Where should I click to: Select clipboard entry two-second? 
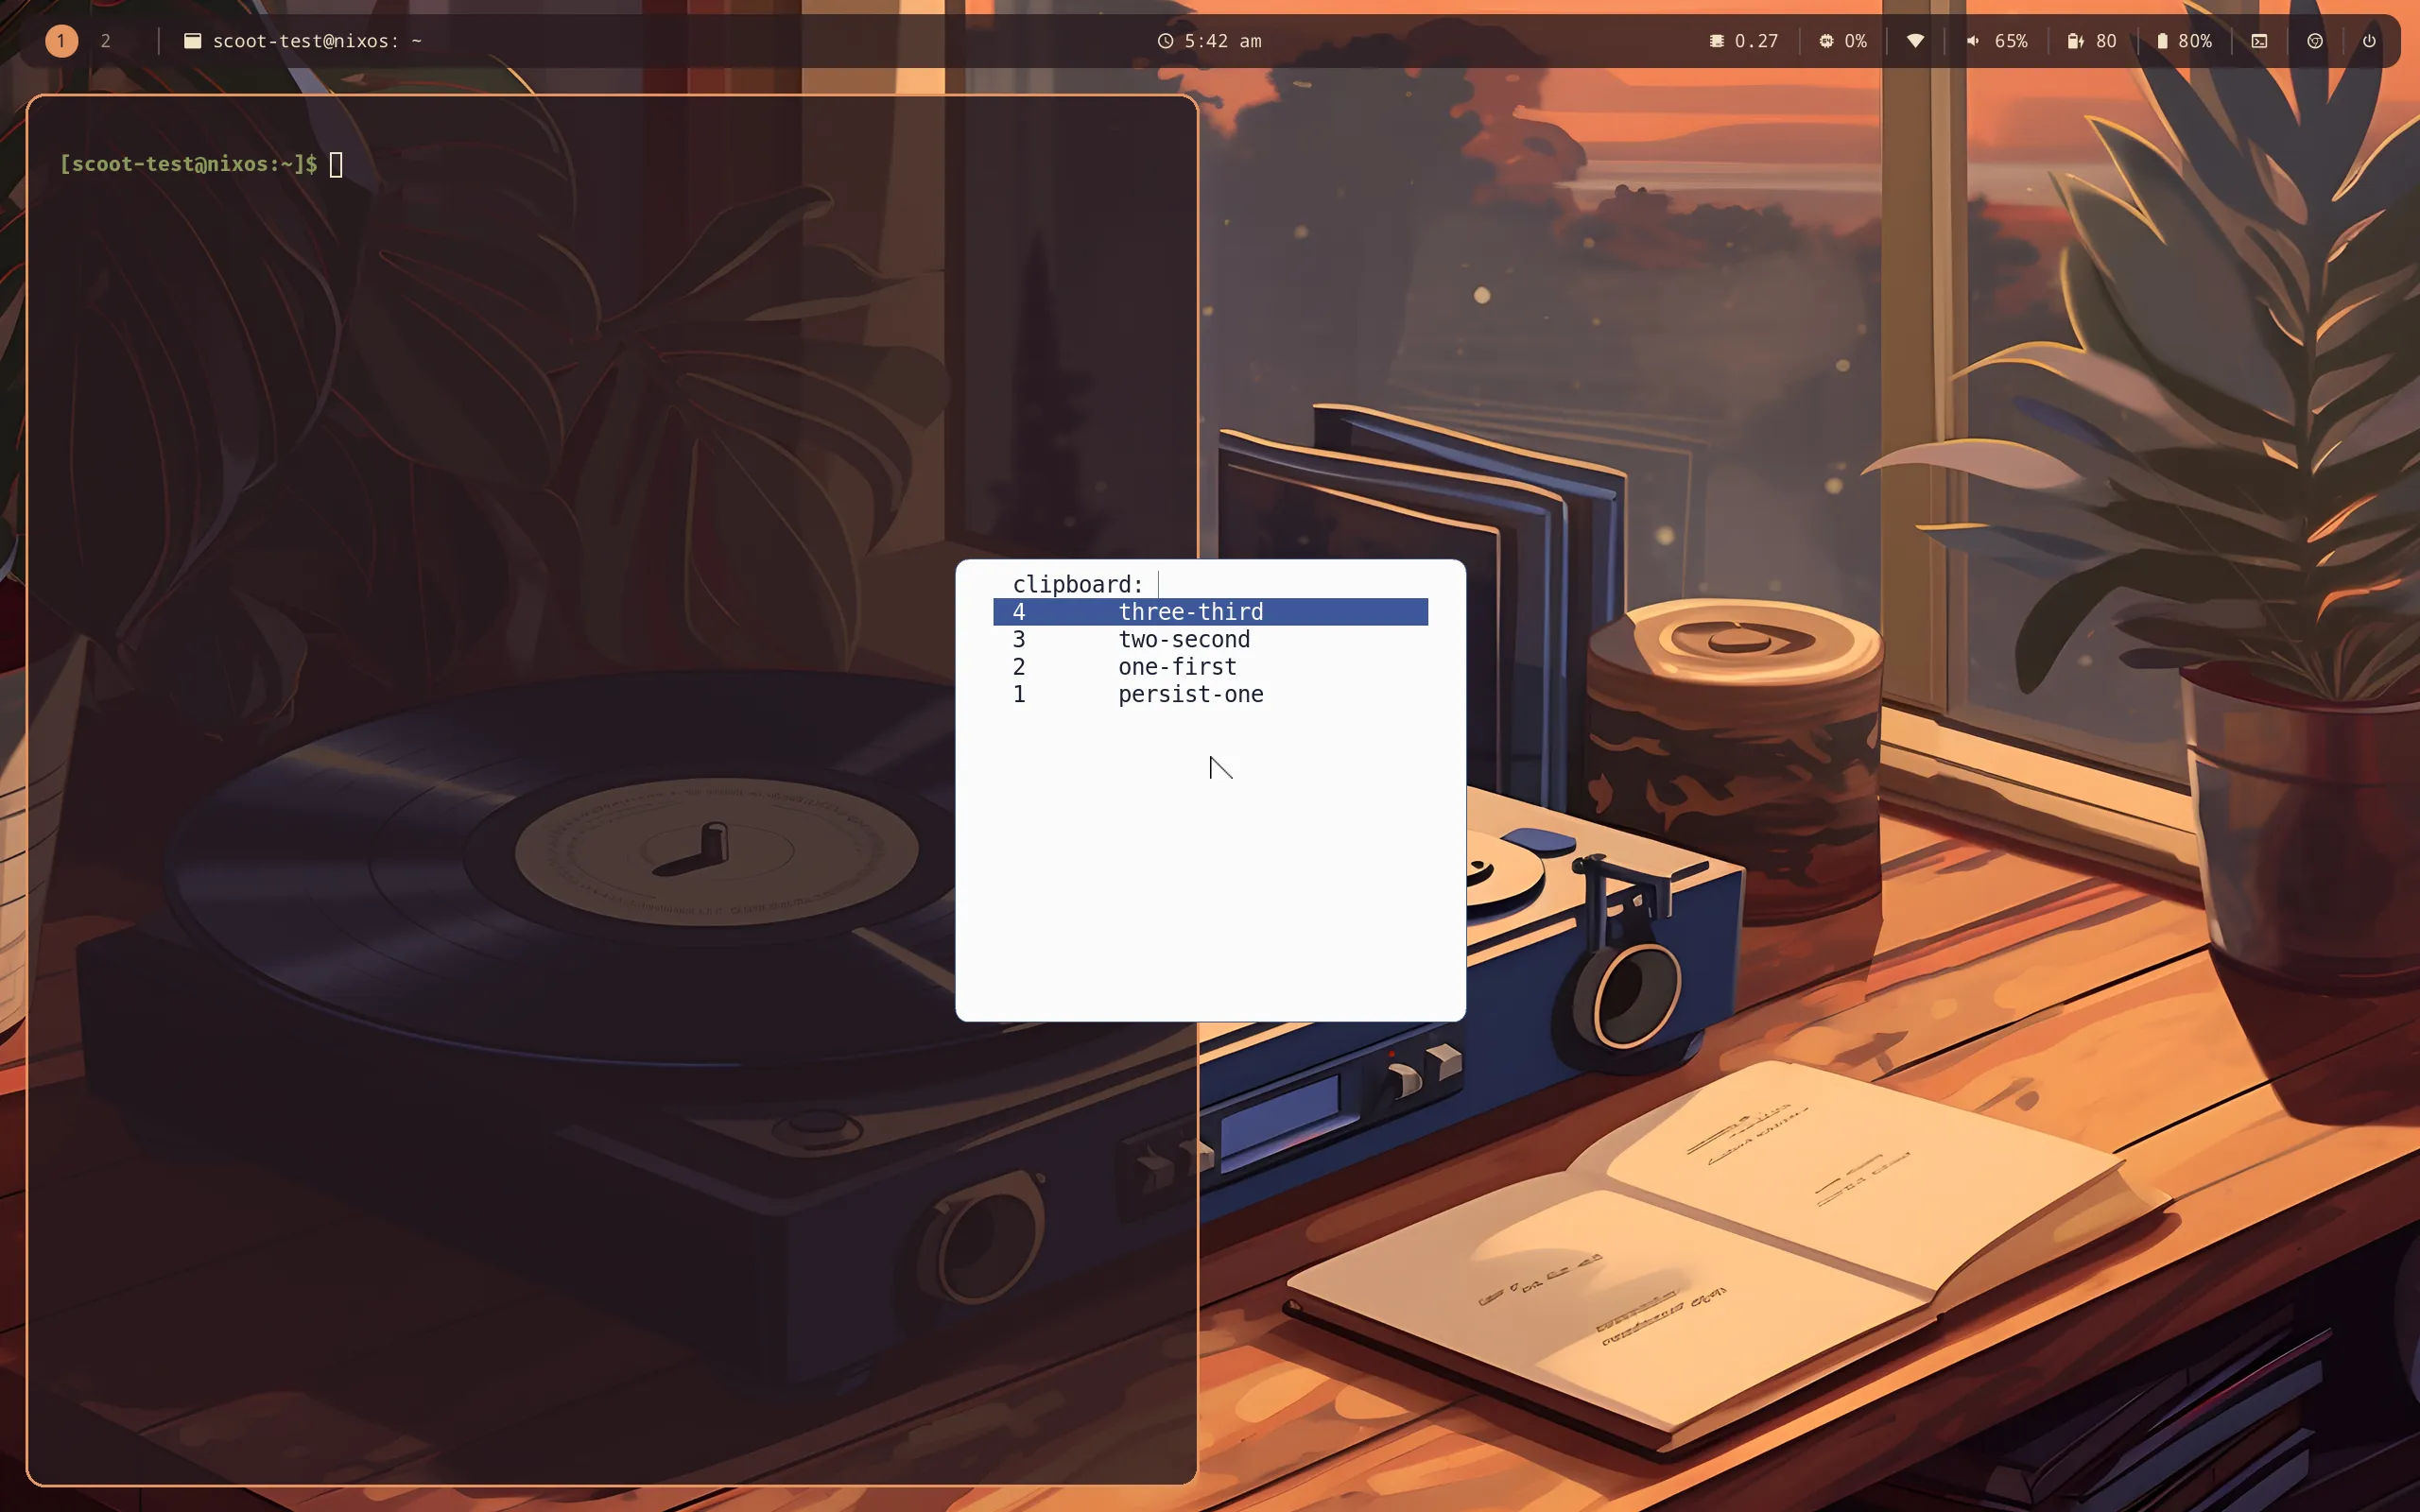point(1210,639)
